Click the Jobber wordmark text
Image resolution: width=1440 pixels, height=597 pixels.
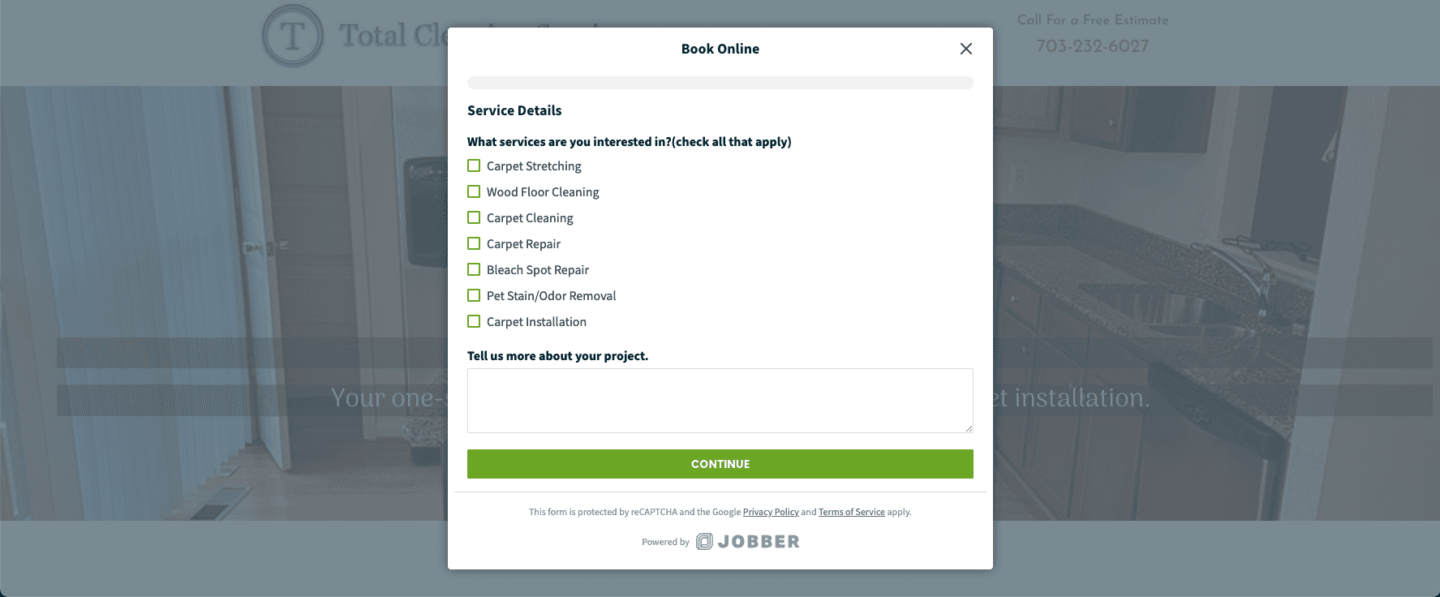pos(759,542)
